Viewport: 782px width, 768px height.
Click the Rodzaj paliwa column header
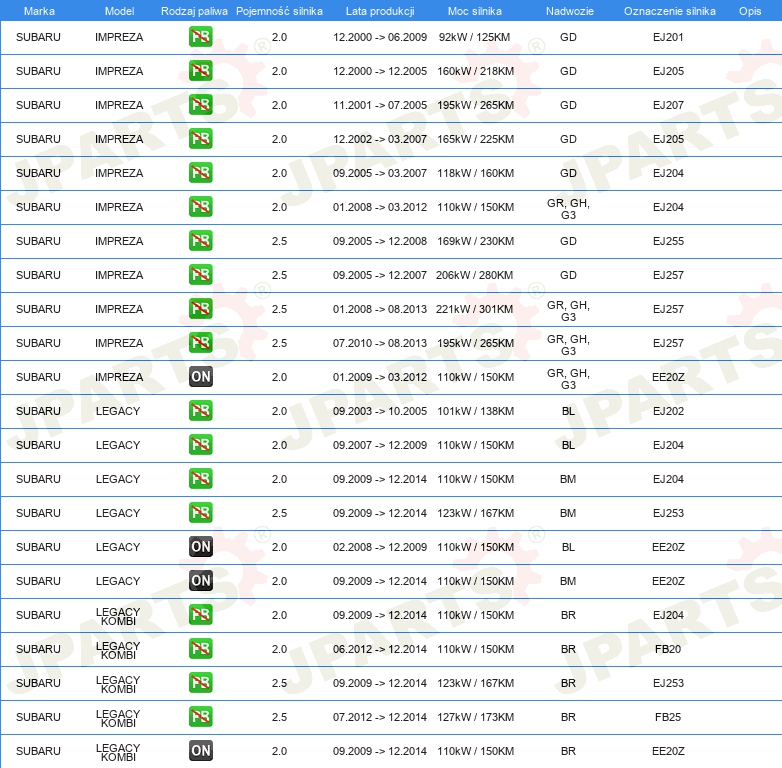point(194,11)
